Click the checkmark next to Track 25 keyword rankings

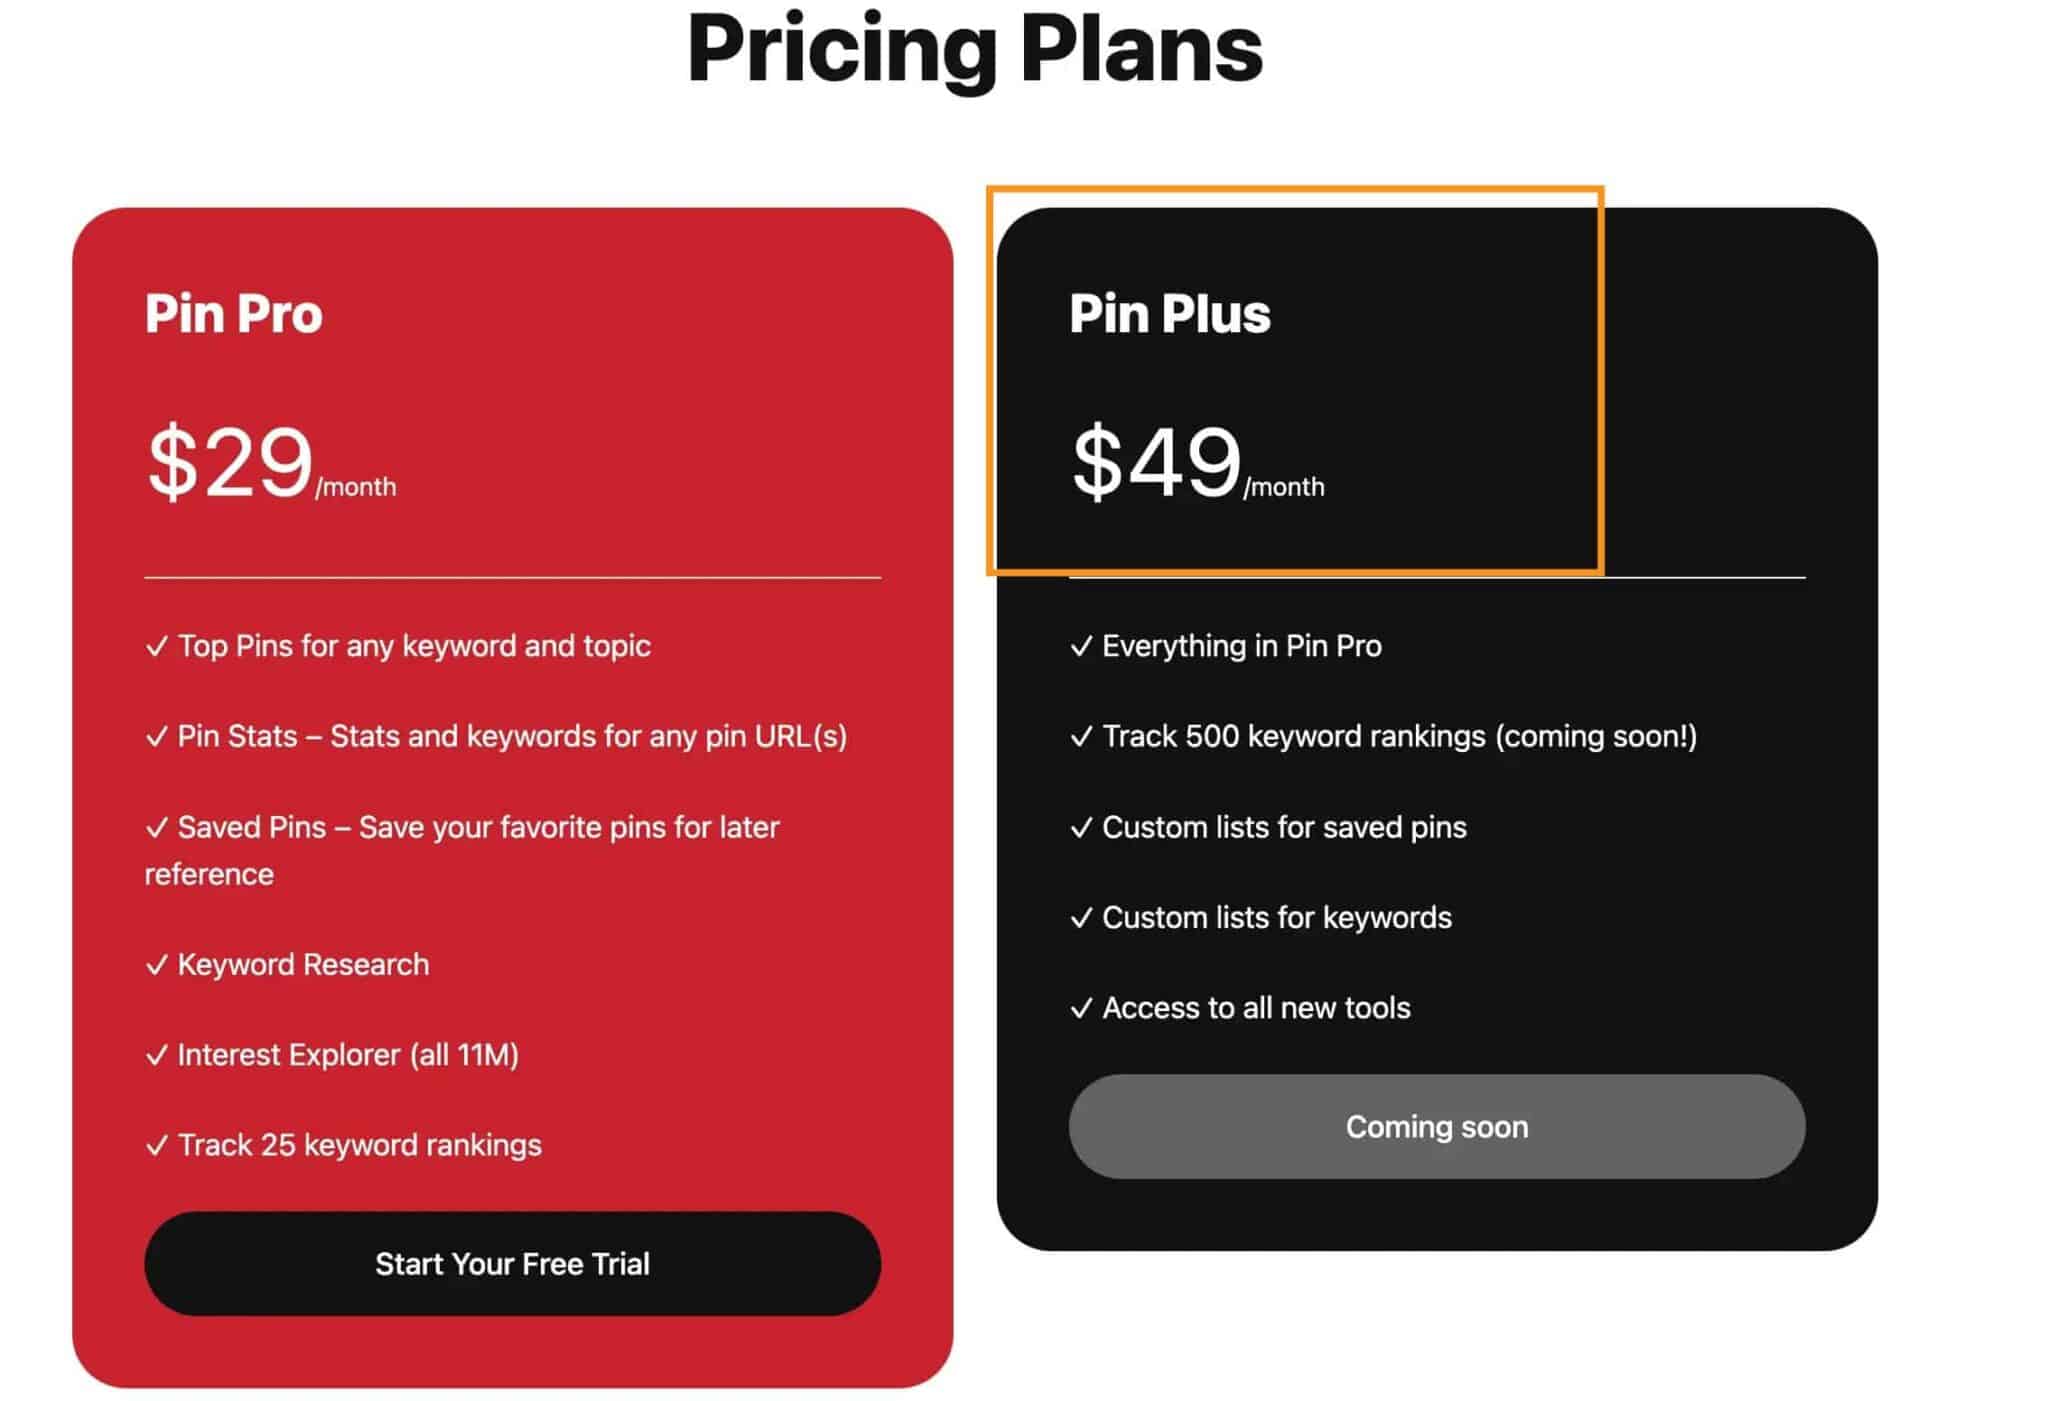[156, 1146]
